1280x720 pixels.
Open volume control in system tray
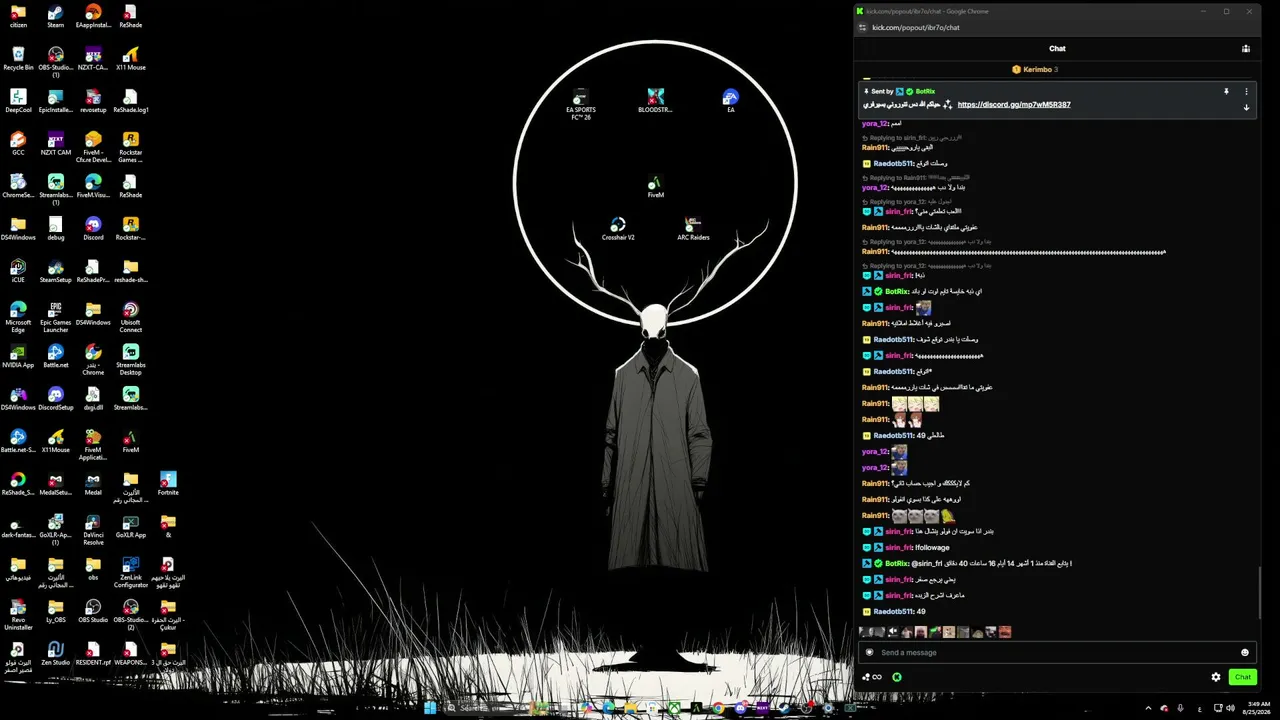(1229, 708)
